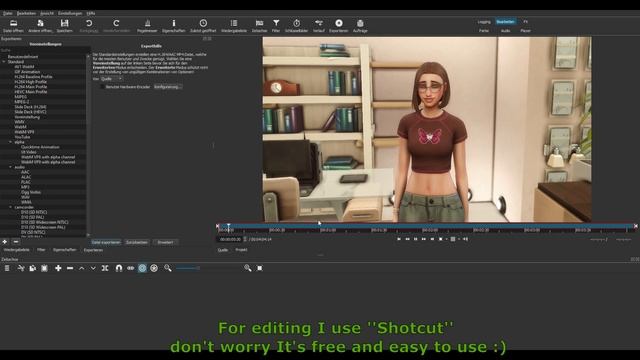Collapse the Standard preset group
The image size is (640, 360).
4,62
